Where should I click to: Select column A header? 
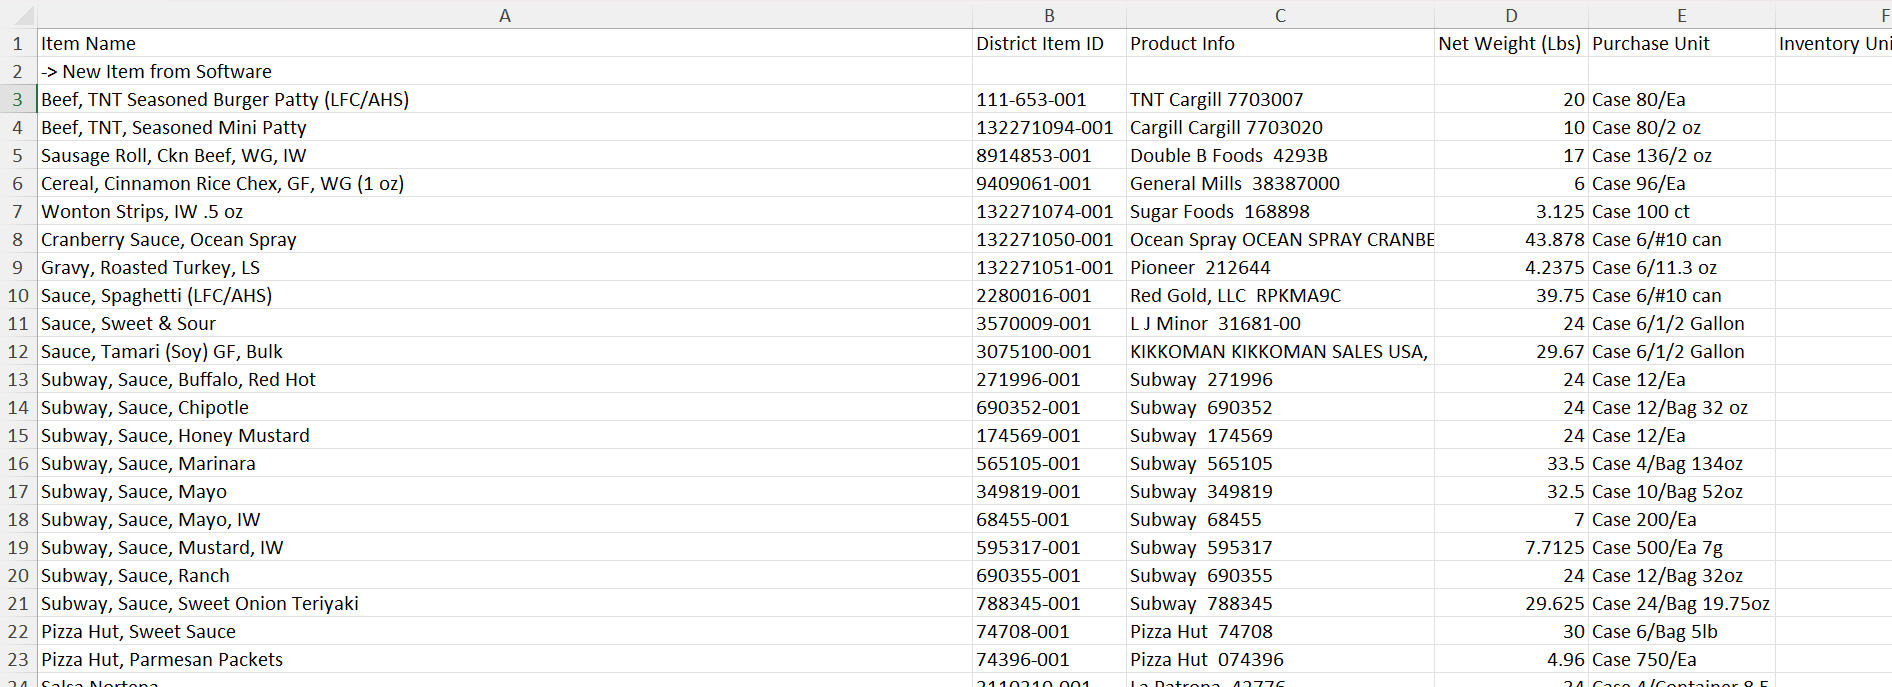[x=505, y=15]
